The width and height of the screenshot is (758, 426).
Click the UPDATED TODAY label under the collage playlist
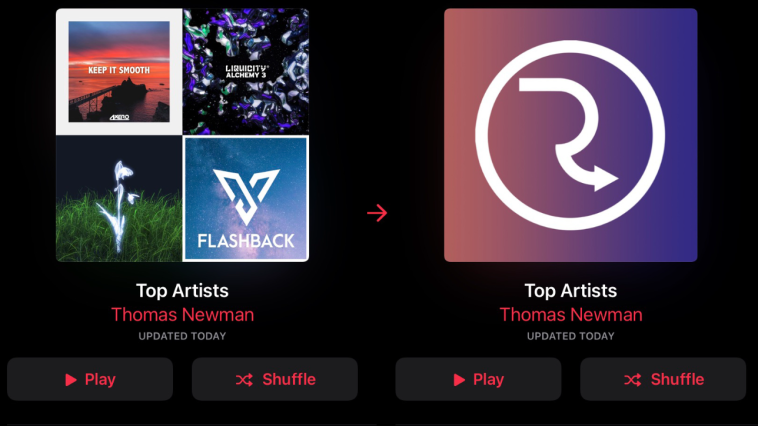pos(182,336)
